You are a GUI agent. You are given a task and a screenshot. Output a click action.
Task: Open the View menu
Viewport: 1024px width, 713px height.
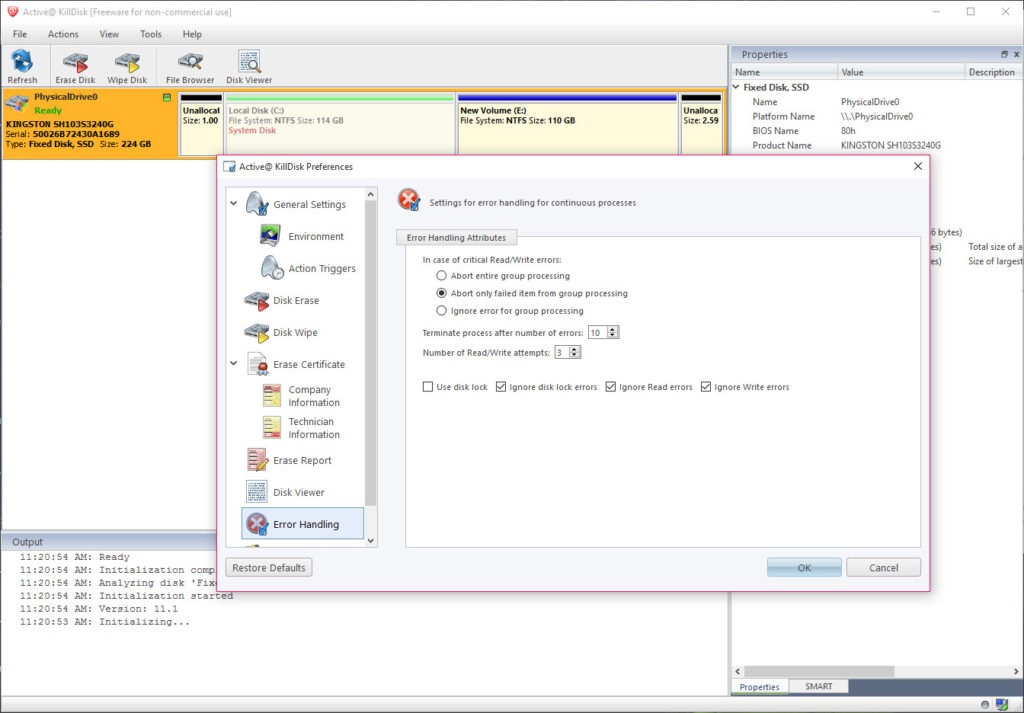point(109,34)
